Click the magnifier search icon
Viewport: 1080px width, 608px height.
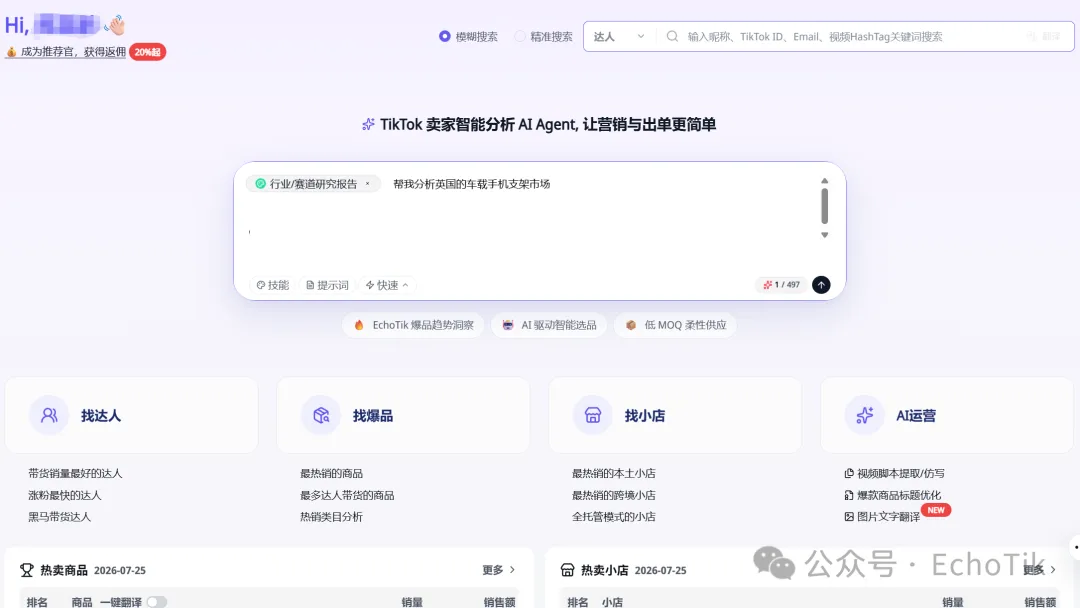(672, 36)
